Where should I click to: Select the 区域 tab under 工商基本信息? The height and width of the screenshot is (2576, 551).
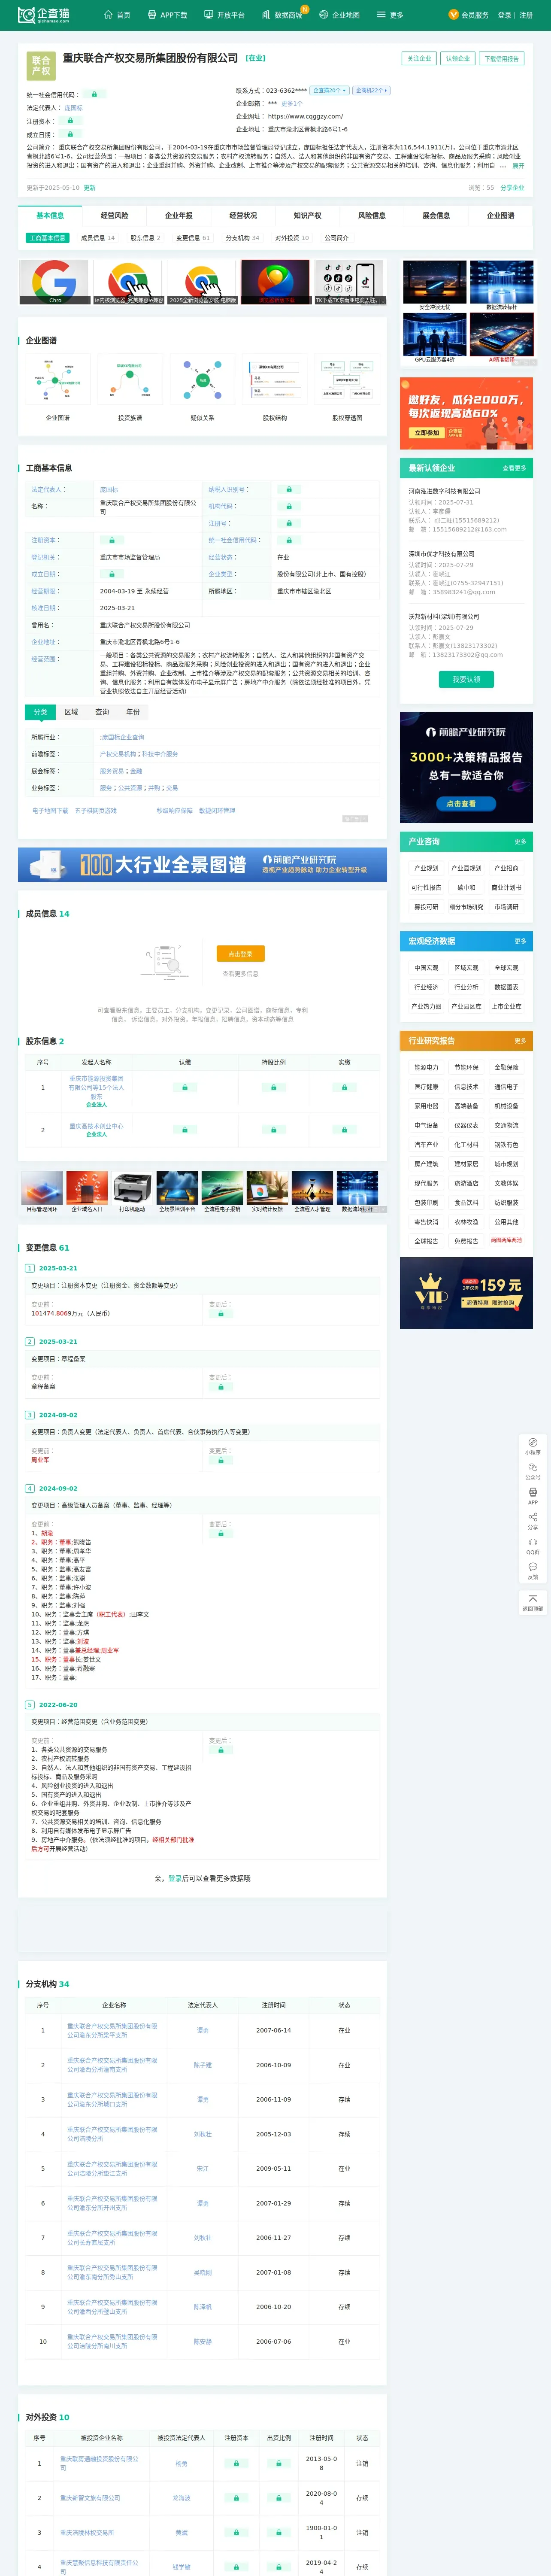pos(71,712)
